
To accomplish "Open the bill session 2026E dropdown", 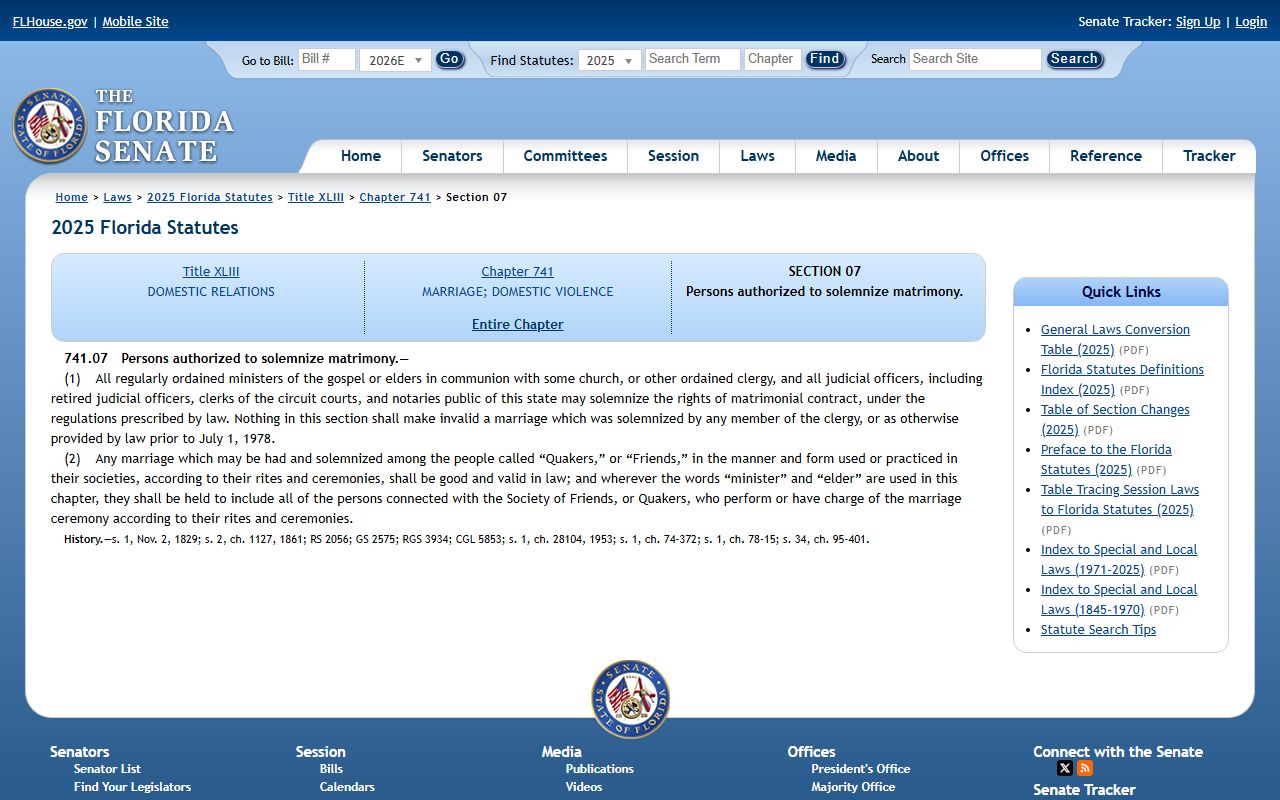I will pos(395,60).
